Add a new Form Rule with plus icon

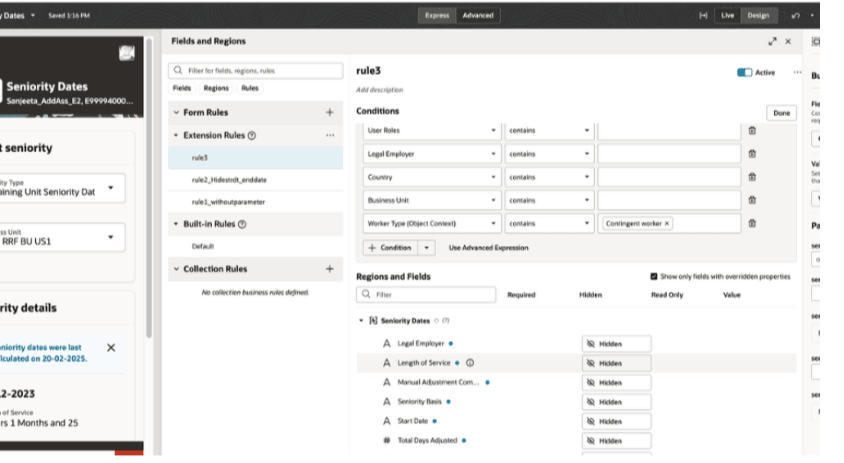pos(329,113)
